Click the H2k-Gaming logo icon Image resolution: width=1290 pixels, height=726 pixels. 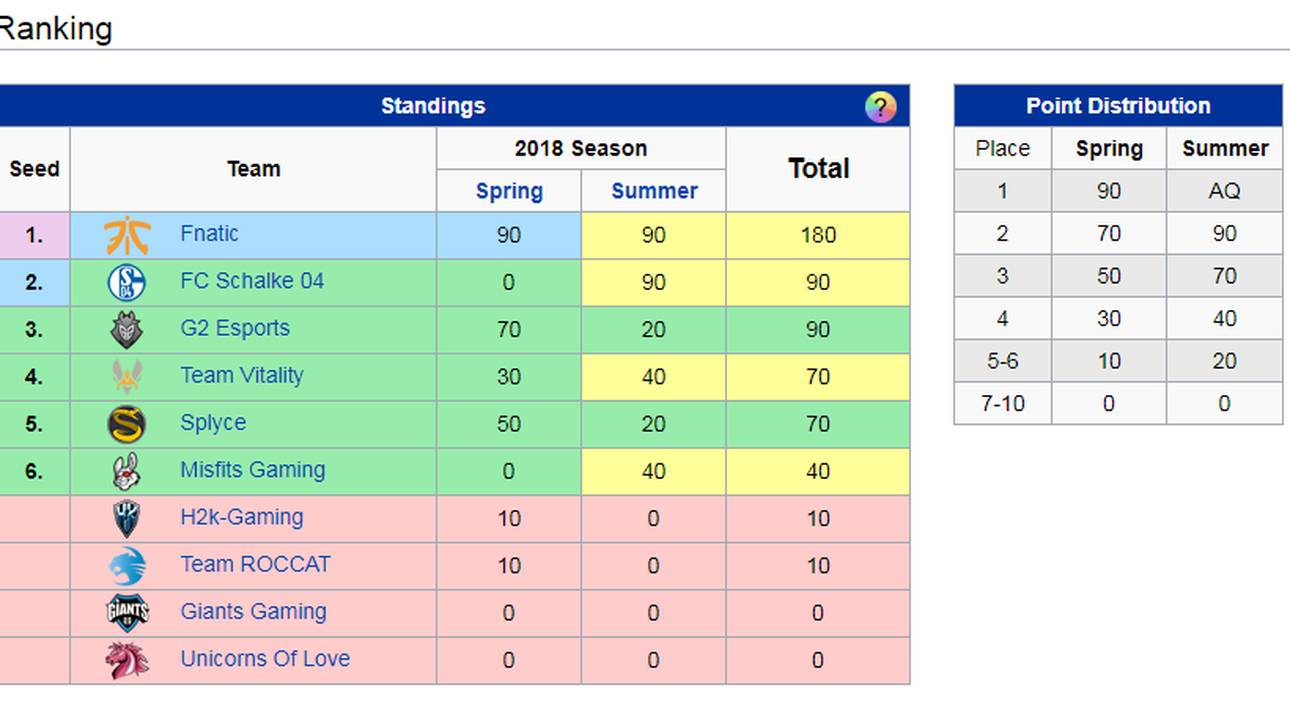[x=126, y=518]
